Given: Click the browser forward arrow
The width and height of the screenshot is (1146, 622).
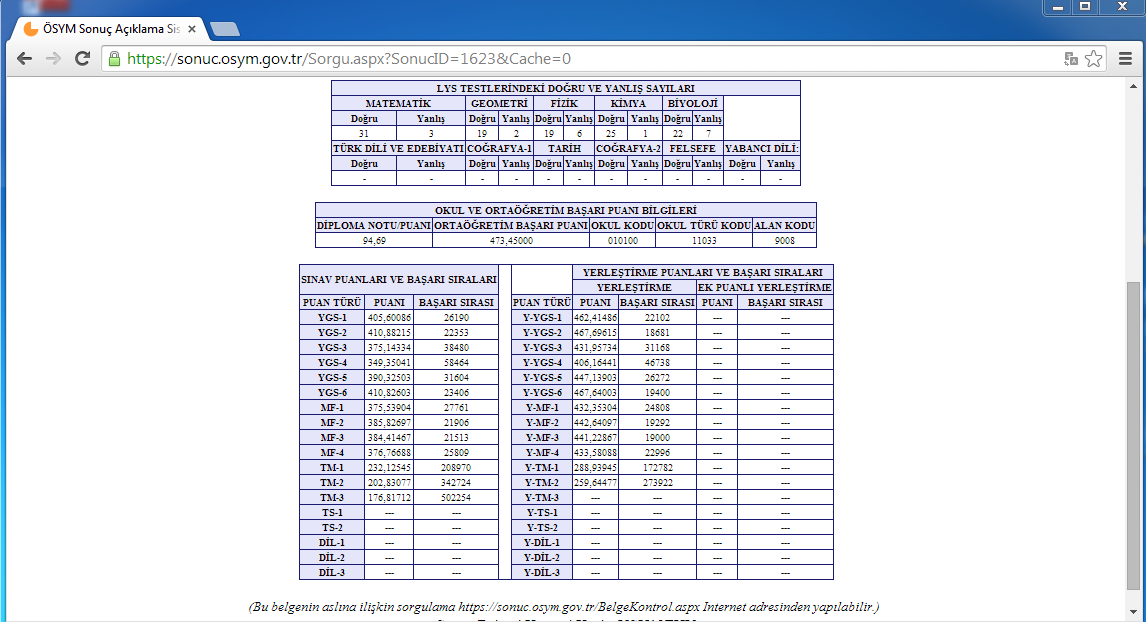Looking at the screenshot, I should [52, 59].
